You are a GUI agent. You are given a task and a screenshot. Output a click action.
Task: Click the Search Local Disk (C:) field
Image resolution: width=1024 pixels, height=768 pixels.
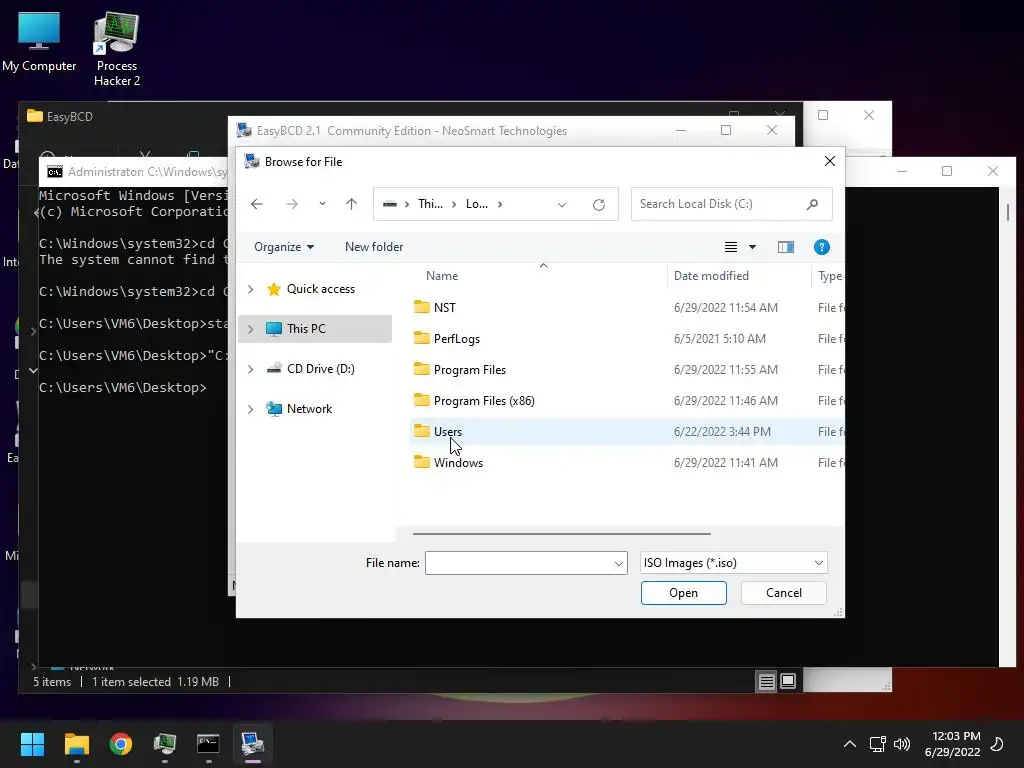click(x=731, y=204)
